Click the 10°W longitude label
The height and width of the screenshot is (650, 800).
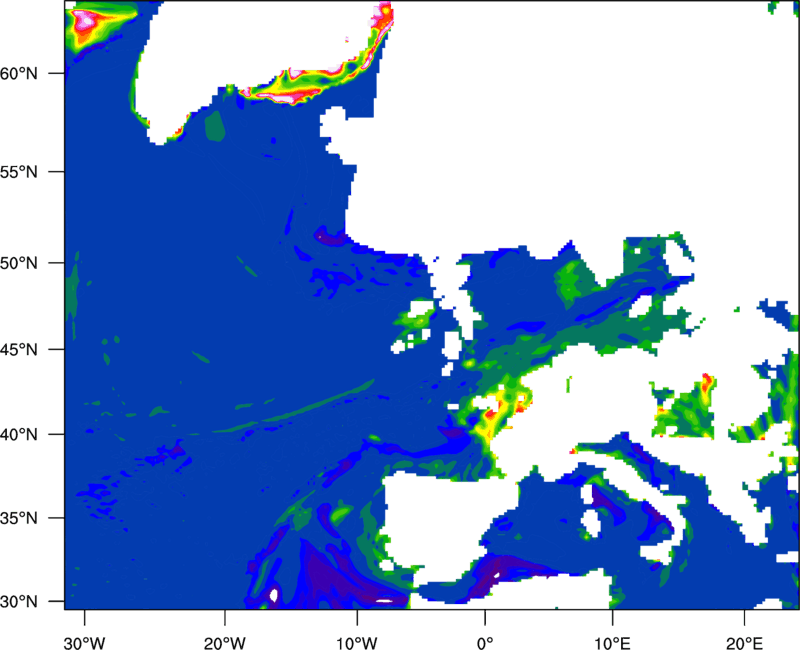(357, 643)
